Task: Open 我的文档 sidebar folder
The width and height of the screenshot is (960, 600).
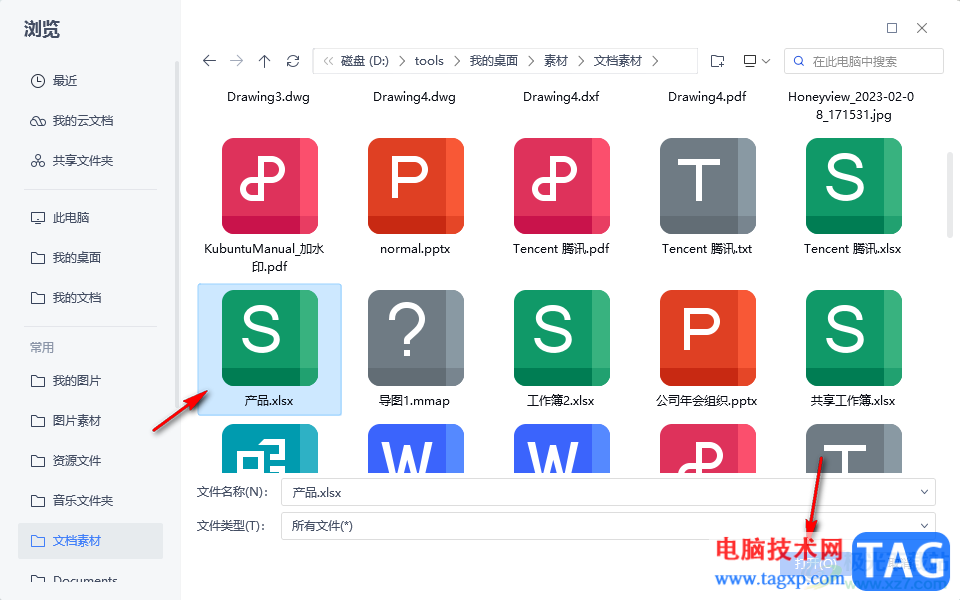Action: point(66,298)
